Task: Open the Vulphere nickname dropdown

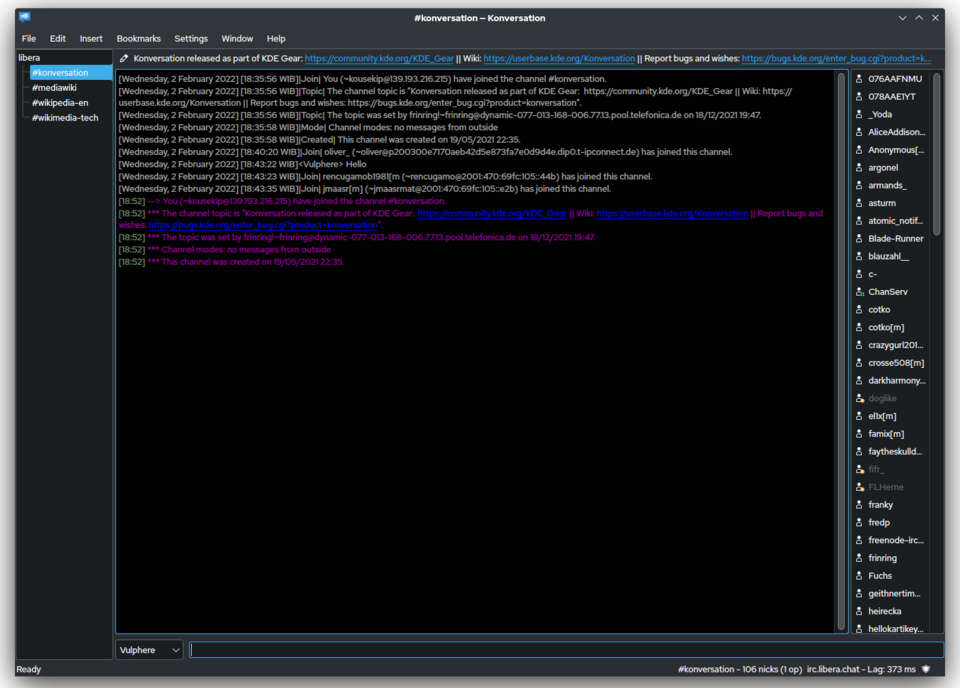Action: coord(149,650)
